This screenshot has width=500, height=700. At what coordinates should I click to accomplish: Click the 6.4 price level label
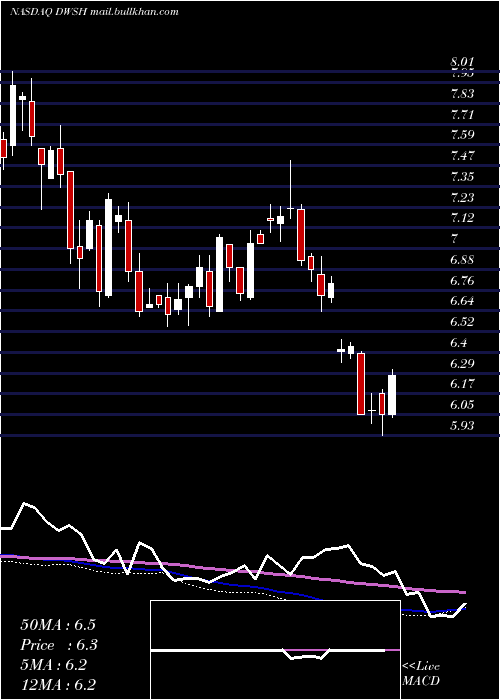pos(459,343)
